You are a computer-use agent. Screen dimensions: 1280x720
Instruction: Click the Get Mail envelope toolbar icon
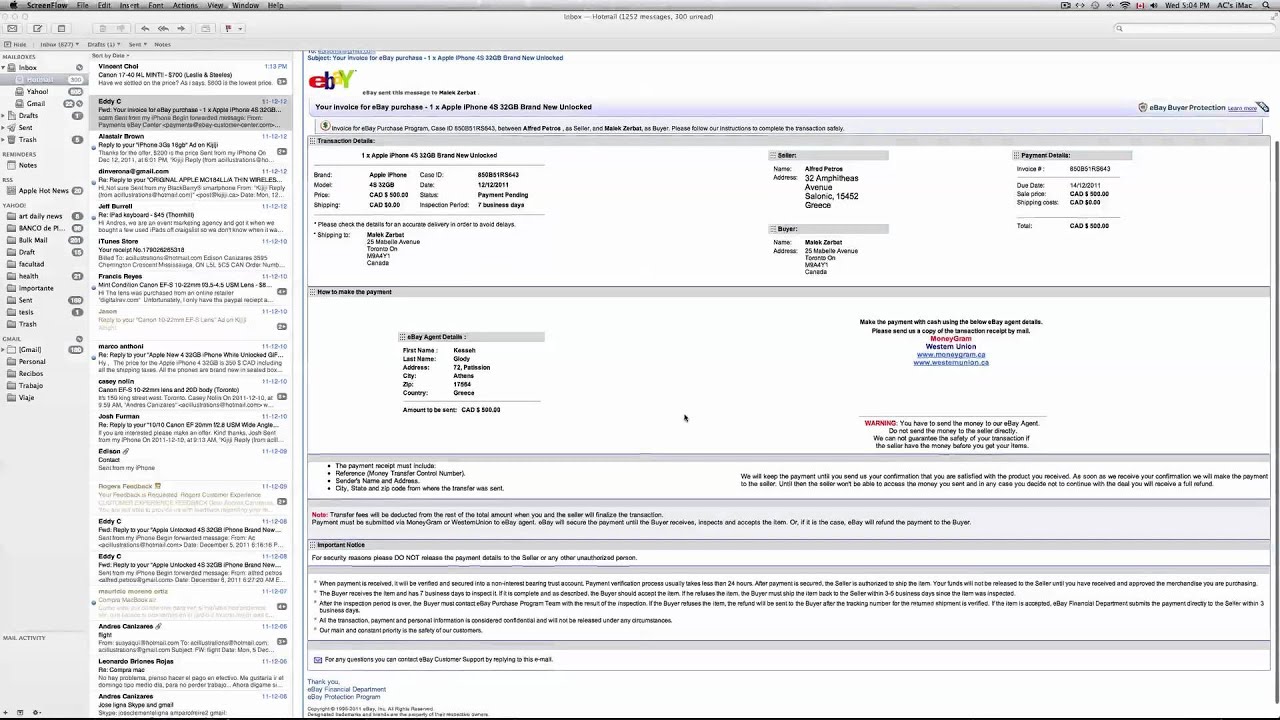(x=12, y=28)
